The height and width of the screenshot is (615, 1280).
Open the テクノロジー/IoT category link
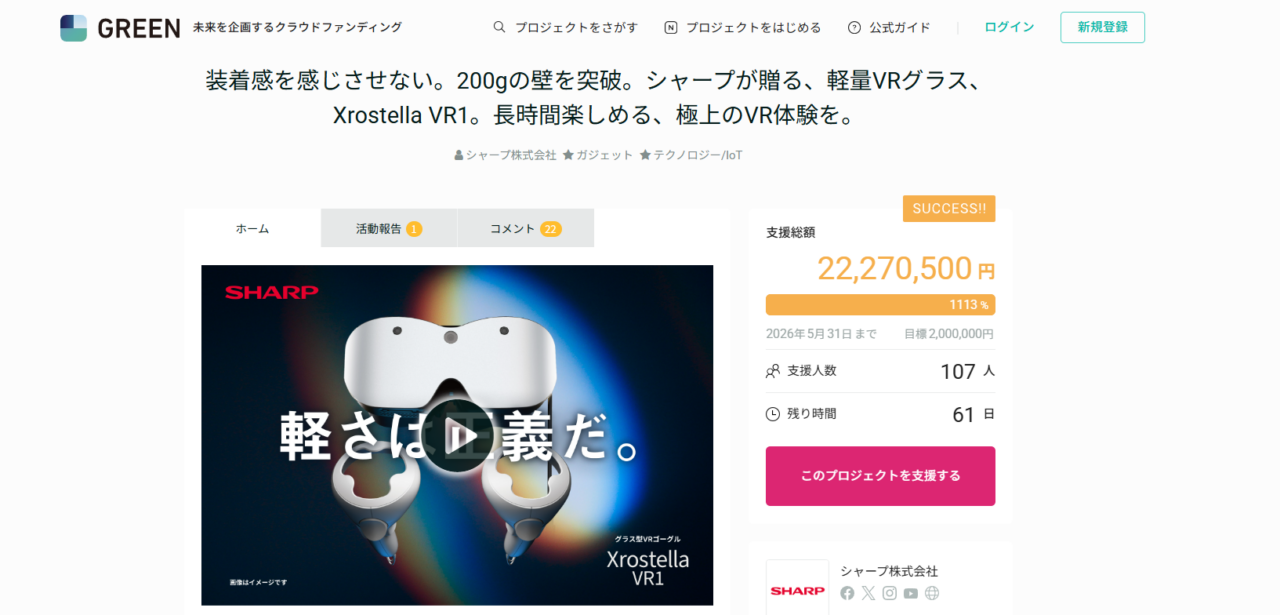pos(691,155)
